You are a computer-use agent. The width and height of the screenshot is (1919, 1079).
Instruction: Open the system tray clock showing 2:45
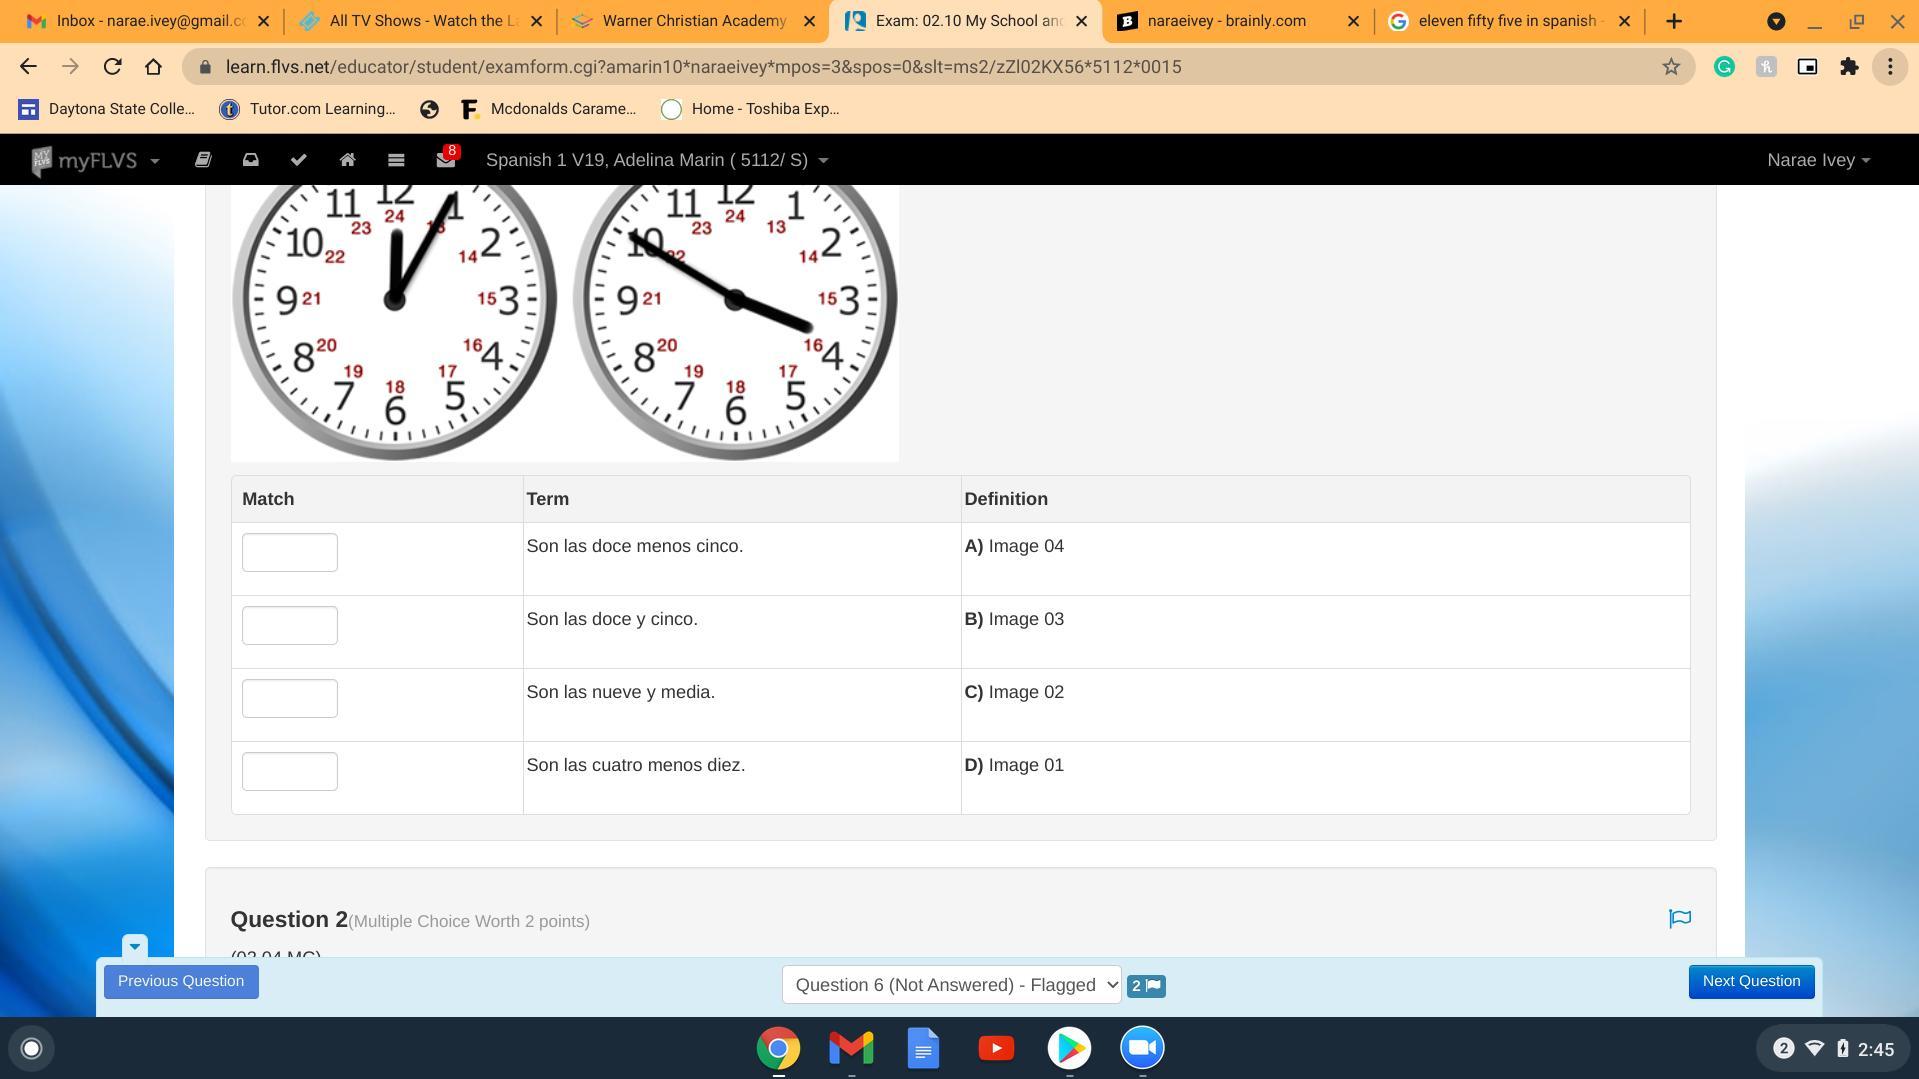(x=1876, y=1049)
